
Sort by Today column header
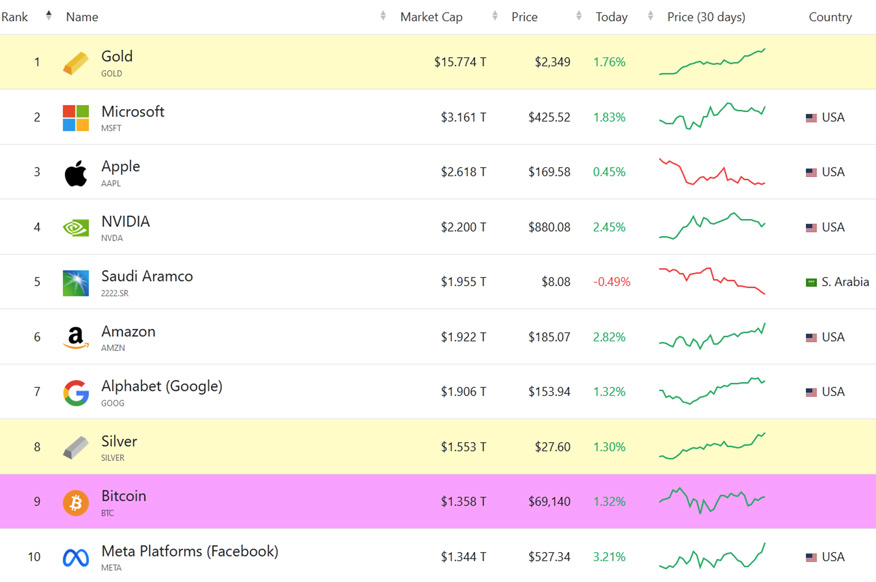click(x=611, y=17)
